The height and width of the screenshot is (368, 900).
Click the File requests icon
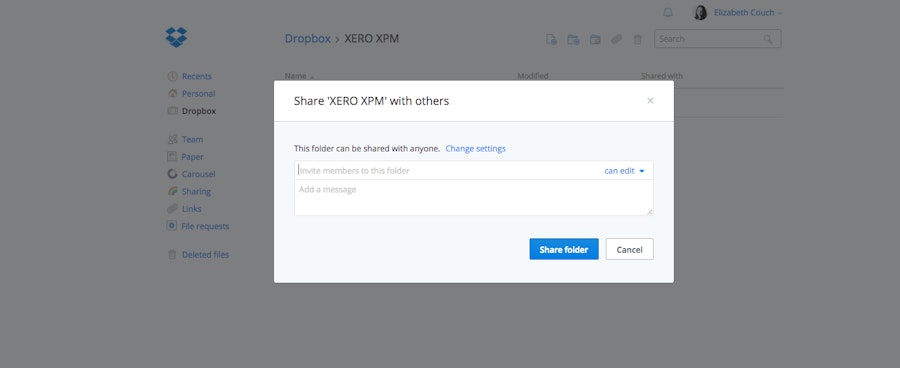(172, 226)
